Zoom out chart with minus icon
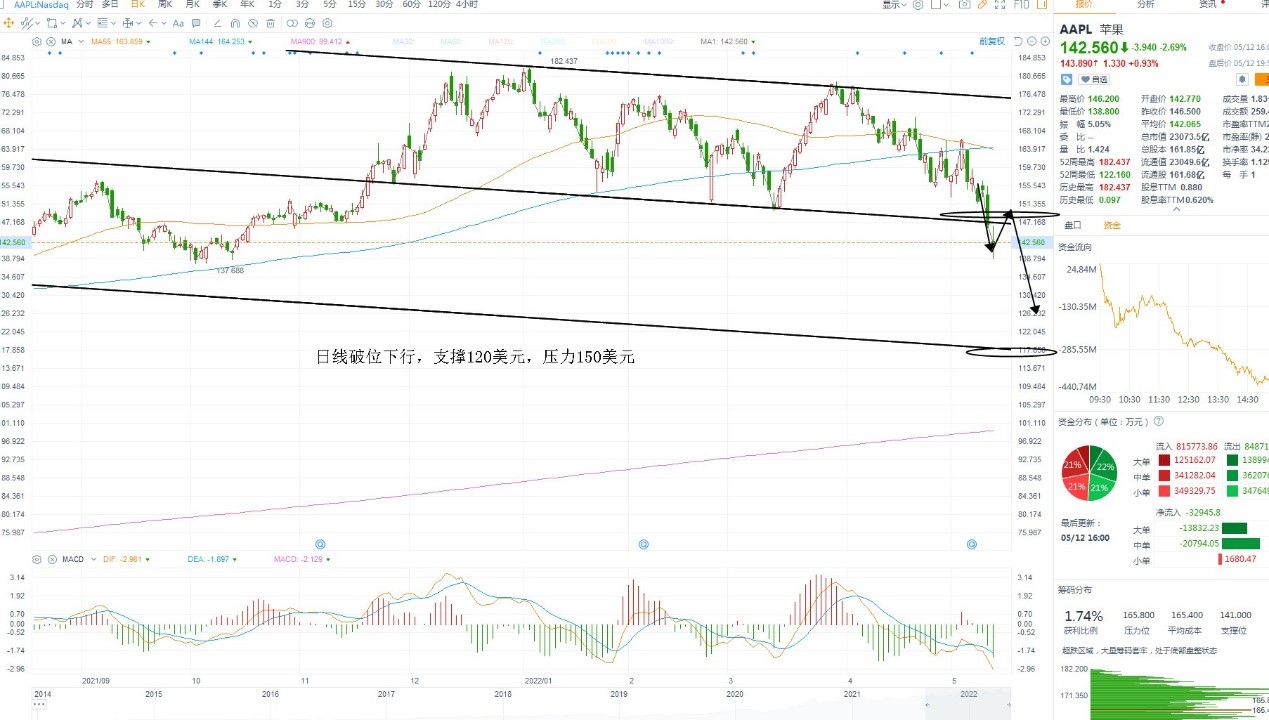This screenshot has width=1269, height=720. tap(1032, 42)
